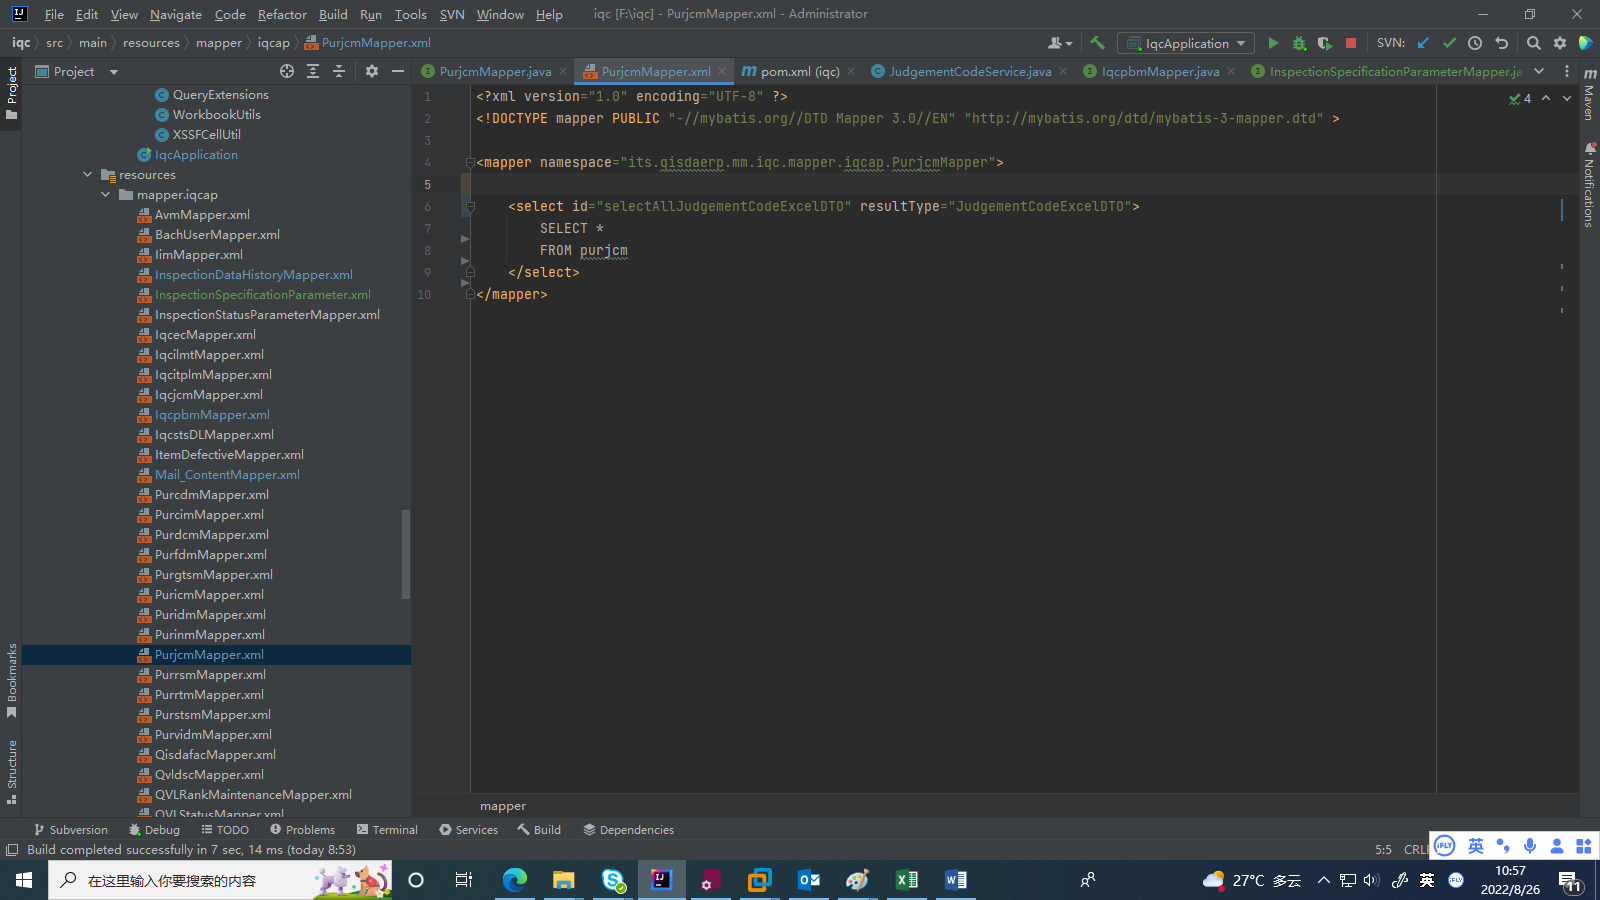Toggle the Terminal tool window

[387, 829]
